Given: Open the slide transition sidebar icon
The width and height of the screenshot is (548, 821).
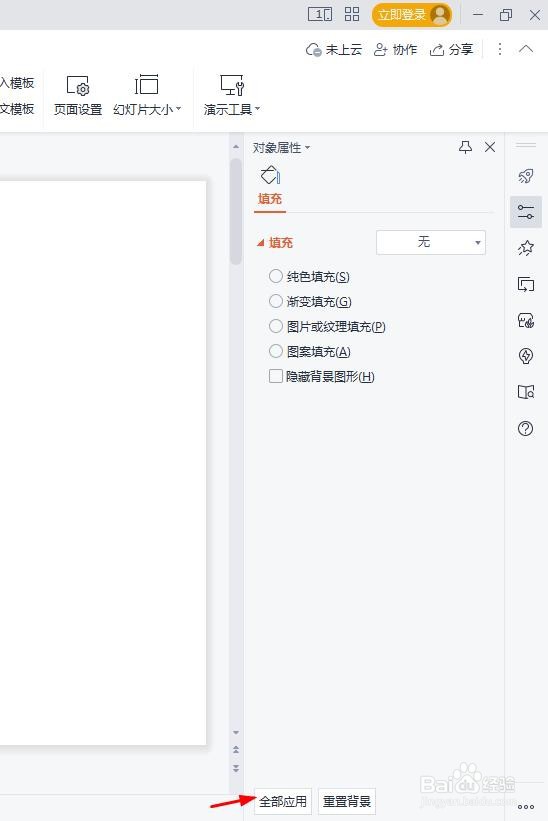Looking at the screenshot, I should [x=525, y=284].
